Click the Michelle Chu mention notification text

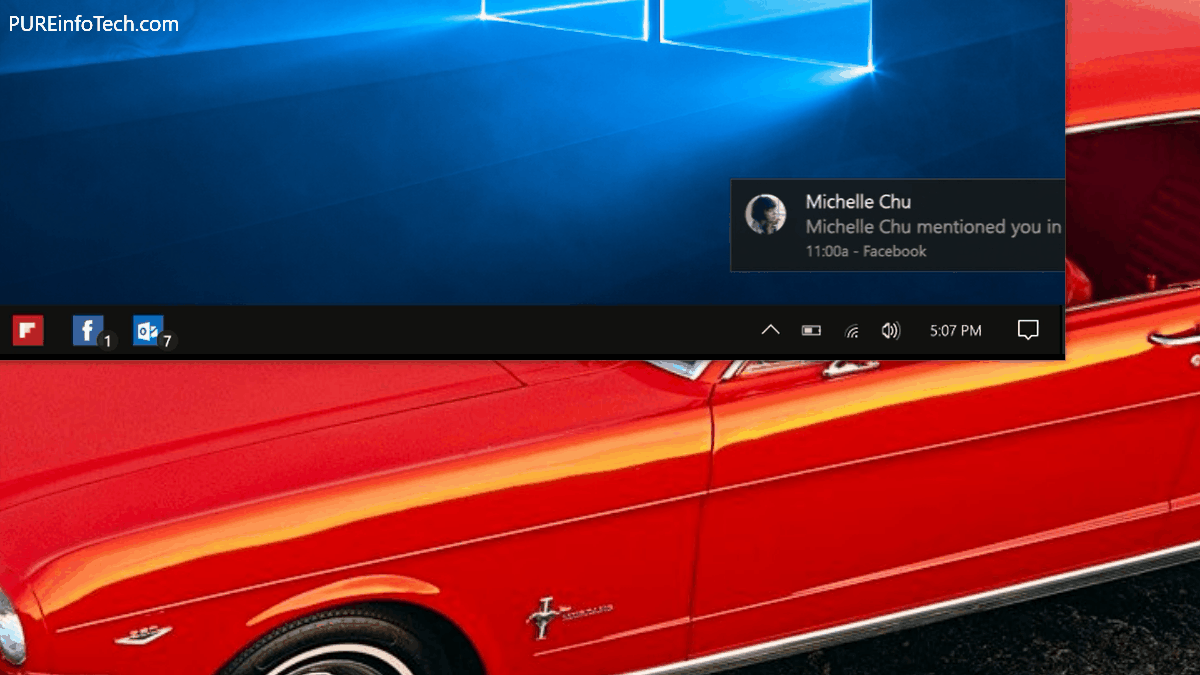pos(932,227)
